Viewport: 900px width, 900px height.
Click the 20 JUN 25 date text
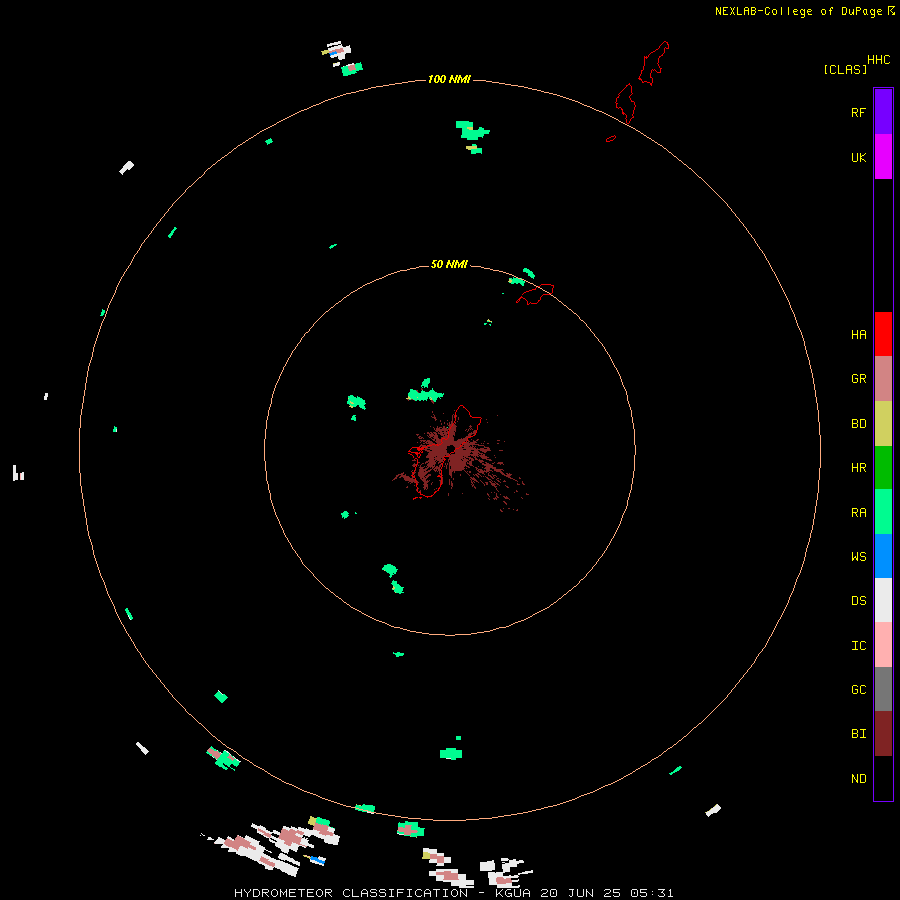click(x=580, y=893)
